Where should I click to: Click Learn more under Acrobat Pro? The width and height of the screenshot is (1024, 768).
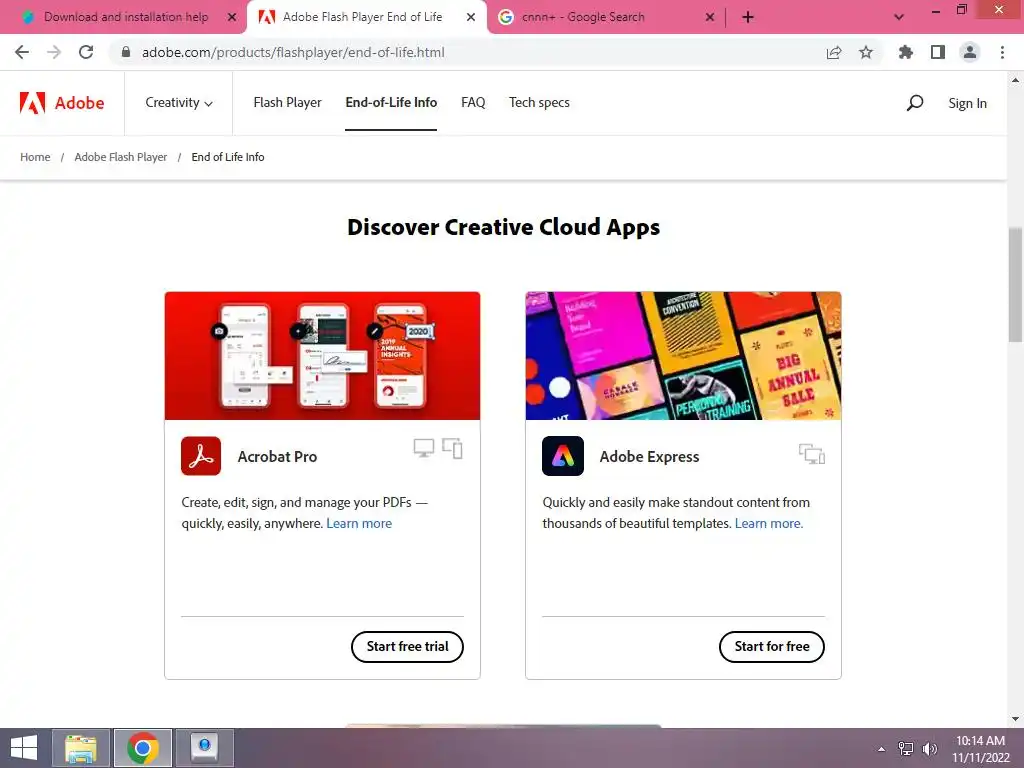click(359, 523)
